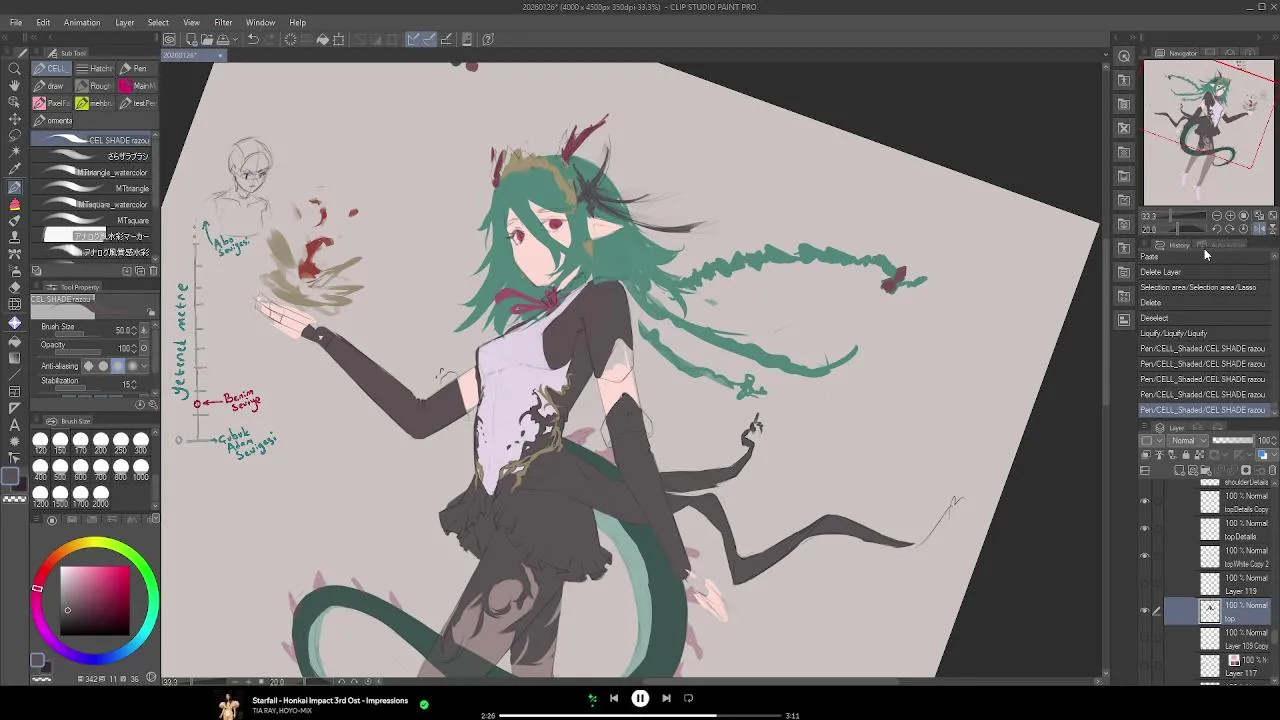This screenshot has height=720, width=1280.
Task: Click sub tool list scroll-down arrow
Action: [x=154, y=258]
